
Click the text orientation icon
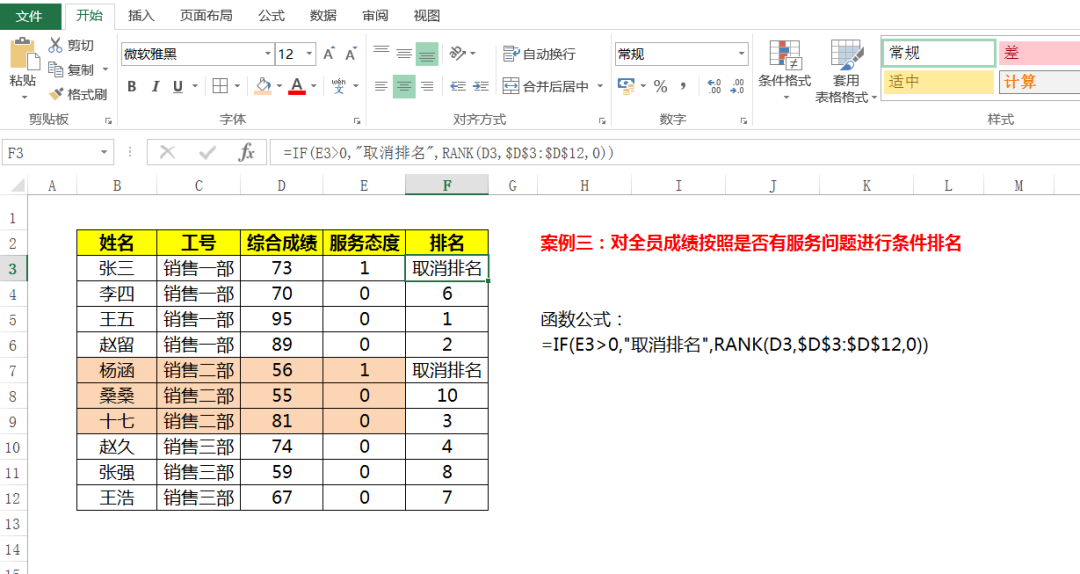click(x=457, y=53)
